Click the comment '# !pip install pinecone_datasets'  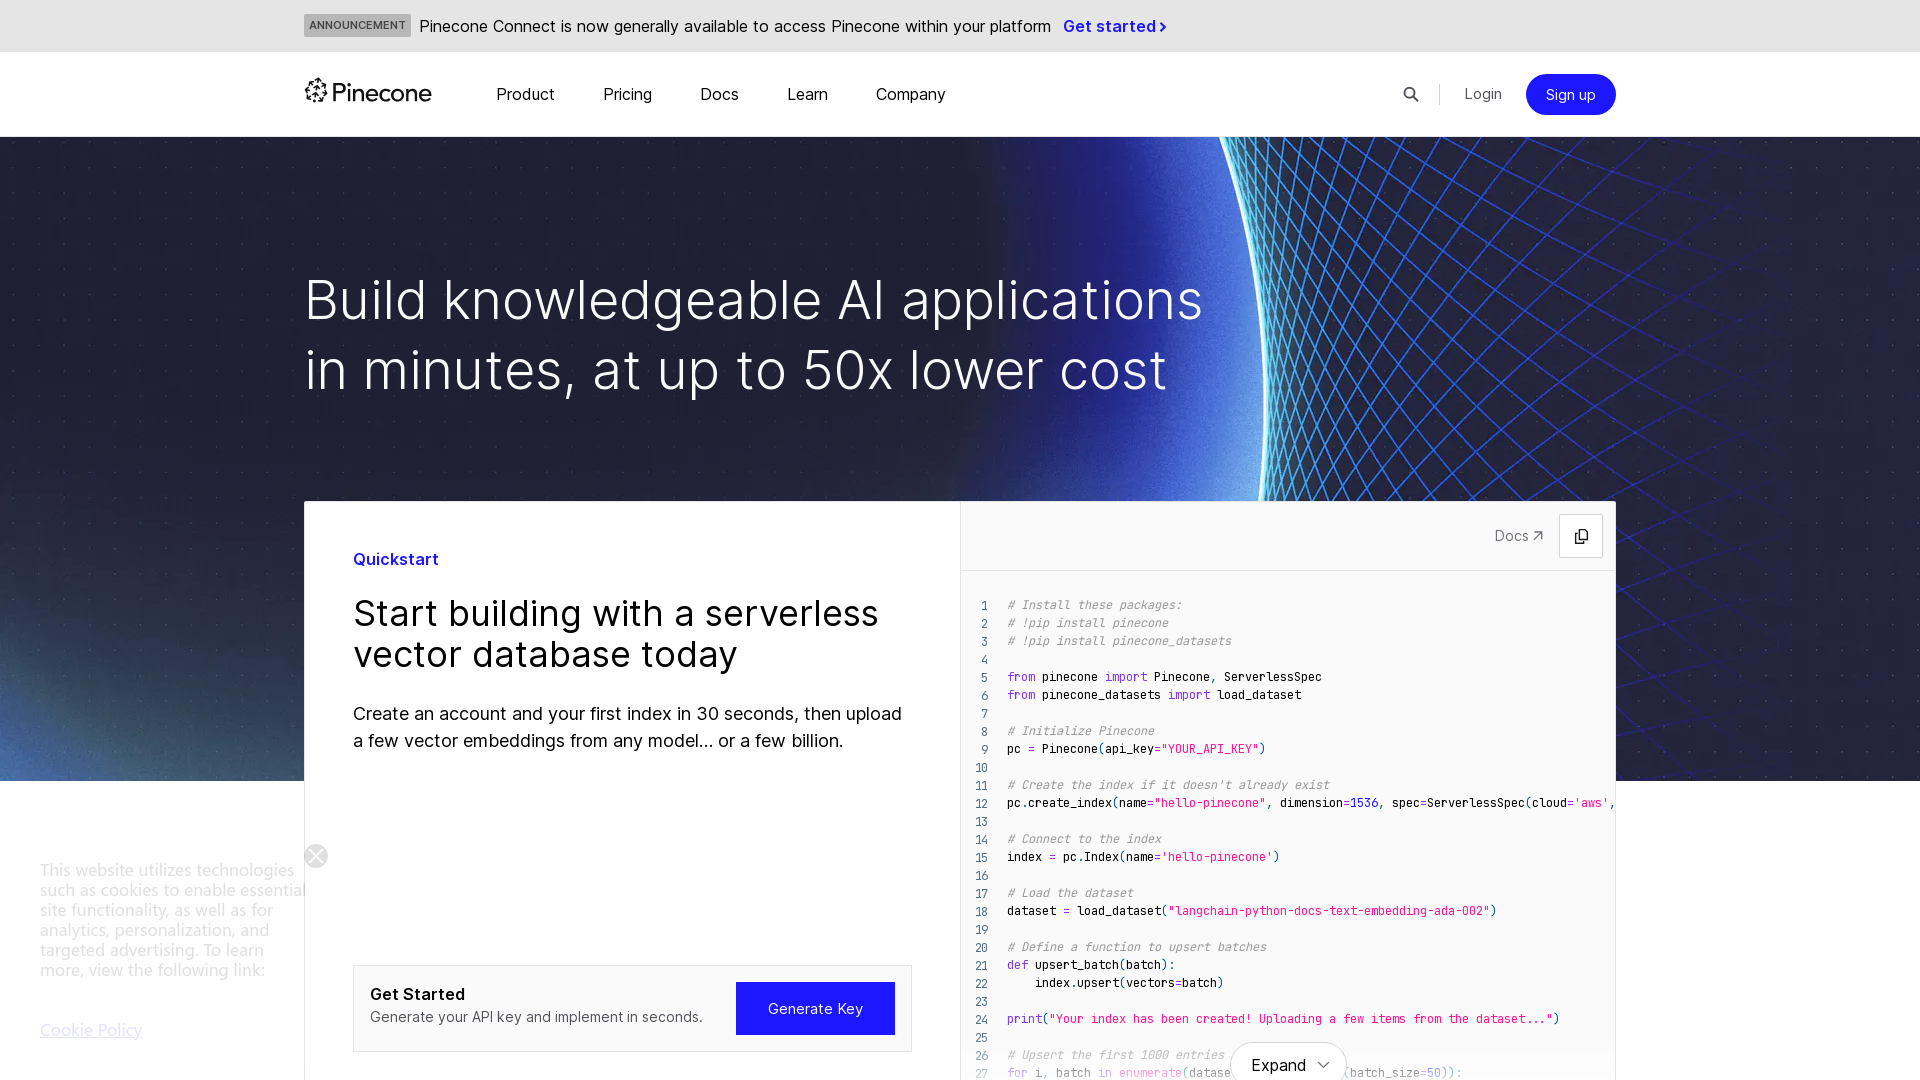[1119, 641]
